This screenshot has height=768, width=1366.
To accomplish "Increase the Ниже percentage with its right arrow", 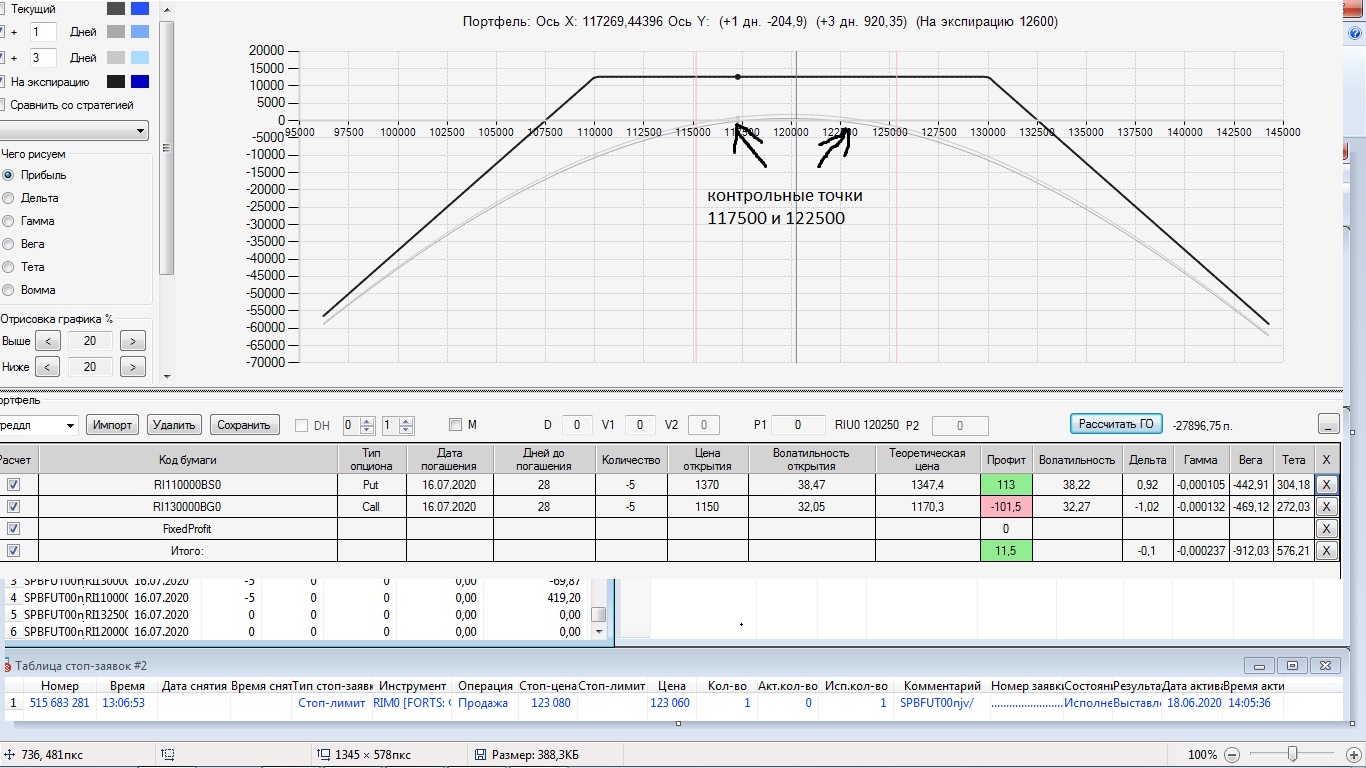I will click(x=132, y=367).
